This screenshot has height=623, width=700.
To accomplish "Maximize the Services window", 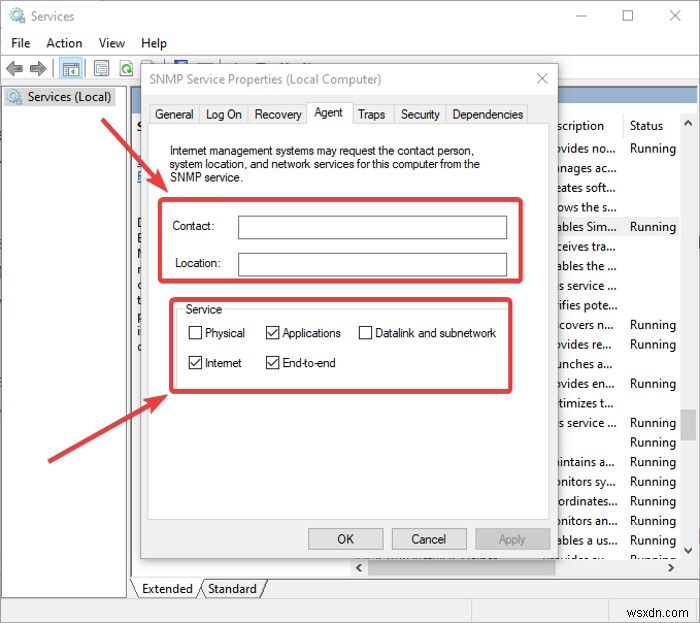I will pos(628,16).
